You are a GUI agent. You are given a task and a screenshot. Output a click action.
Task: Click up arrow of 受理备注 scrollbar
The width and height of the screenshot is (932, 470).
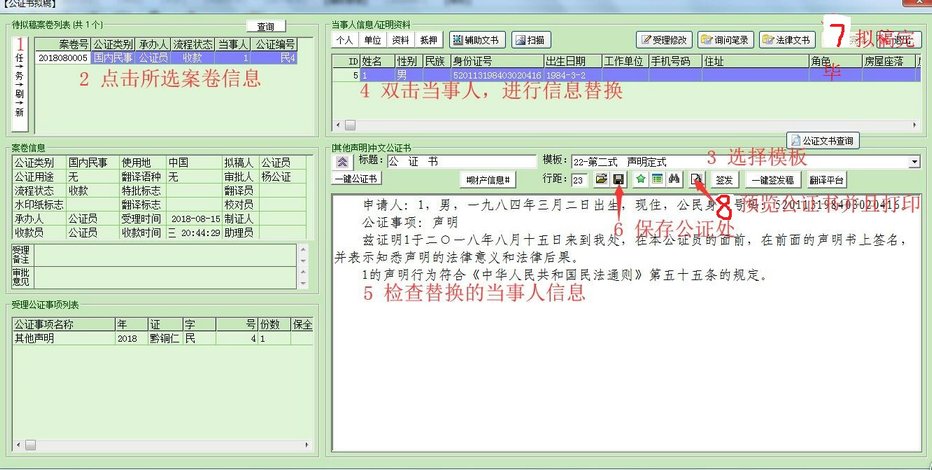point(303,249)
